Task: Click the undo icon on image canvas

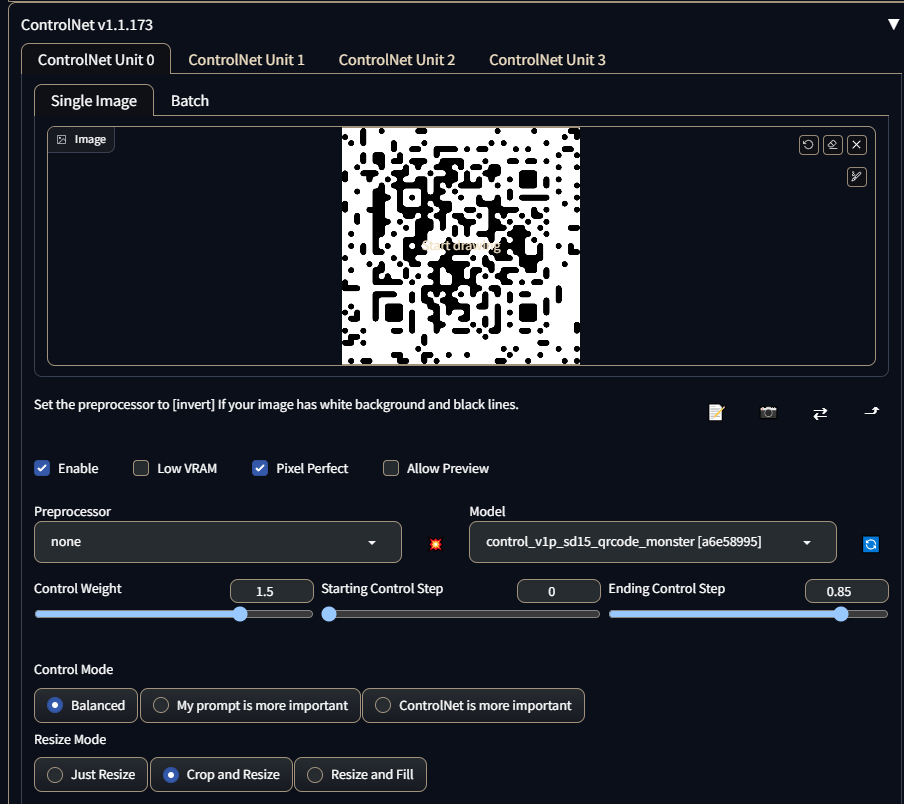Action: (808, 145)
